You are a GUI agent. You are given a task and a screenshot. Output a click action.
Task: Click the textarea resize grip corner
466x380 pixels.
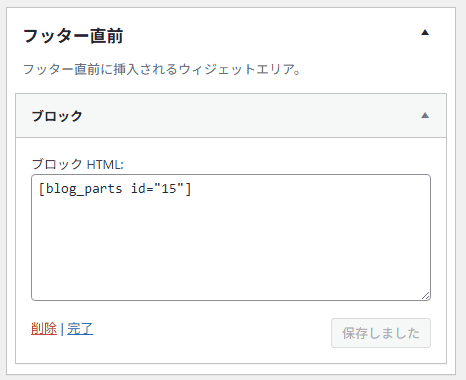[x=426, y=295]
